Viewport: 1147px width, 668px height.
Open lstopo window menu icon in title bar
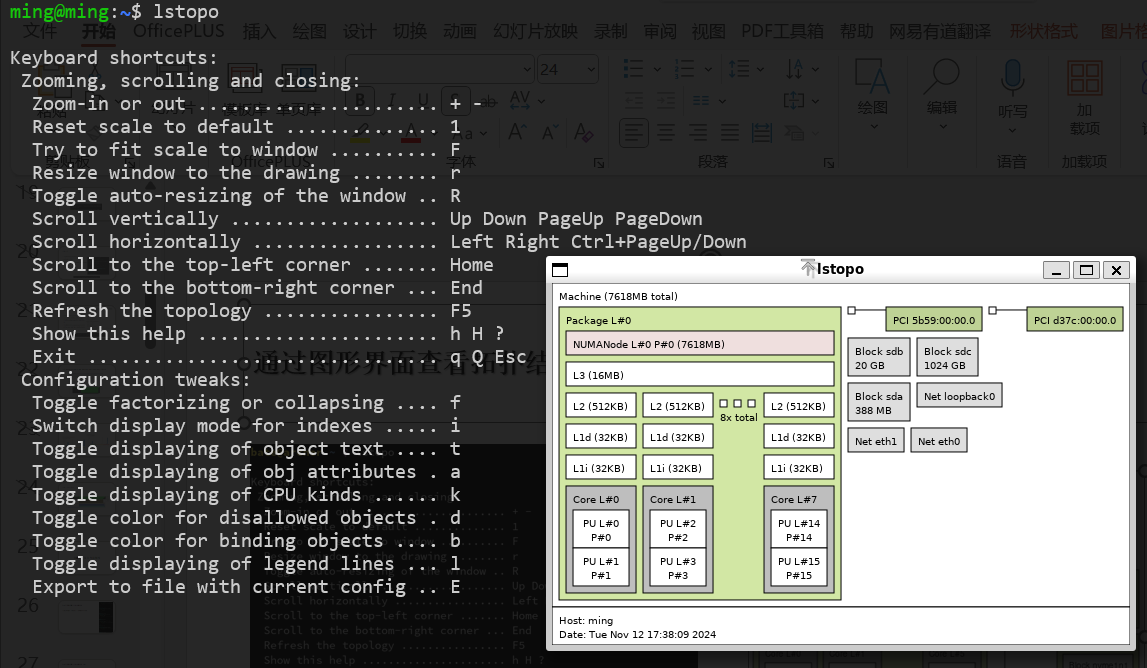pyautogui.click(x=560, y=270)
